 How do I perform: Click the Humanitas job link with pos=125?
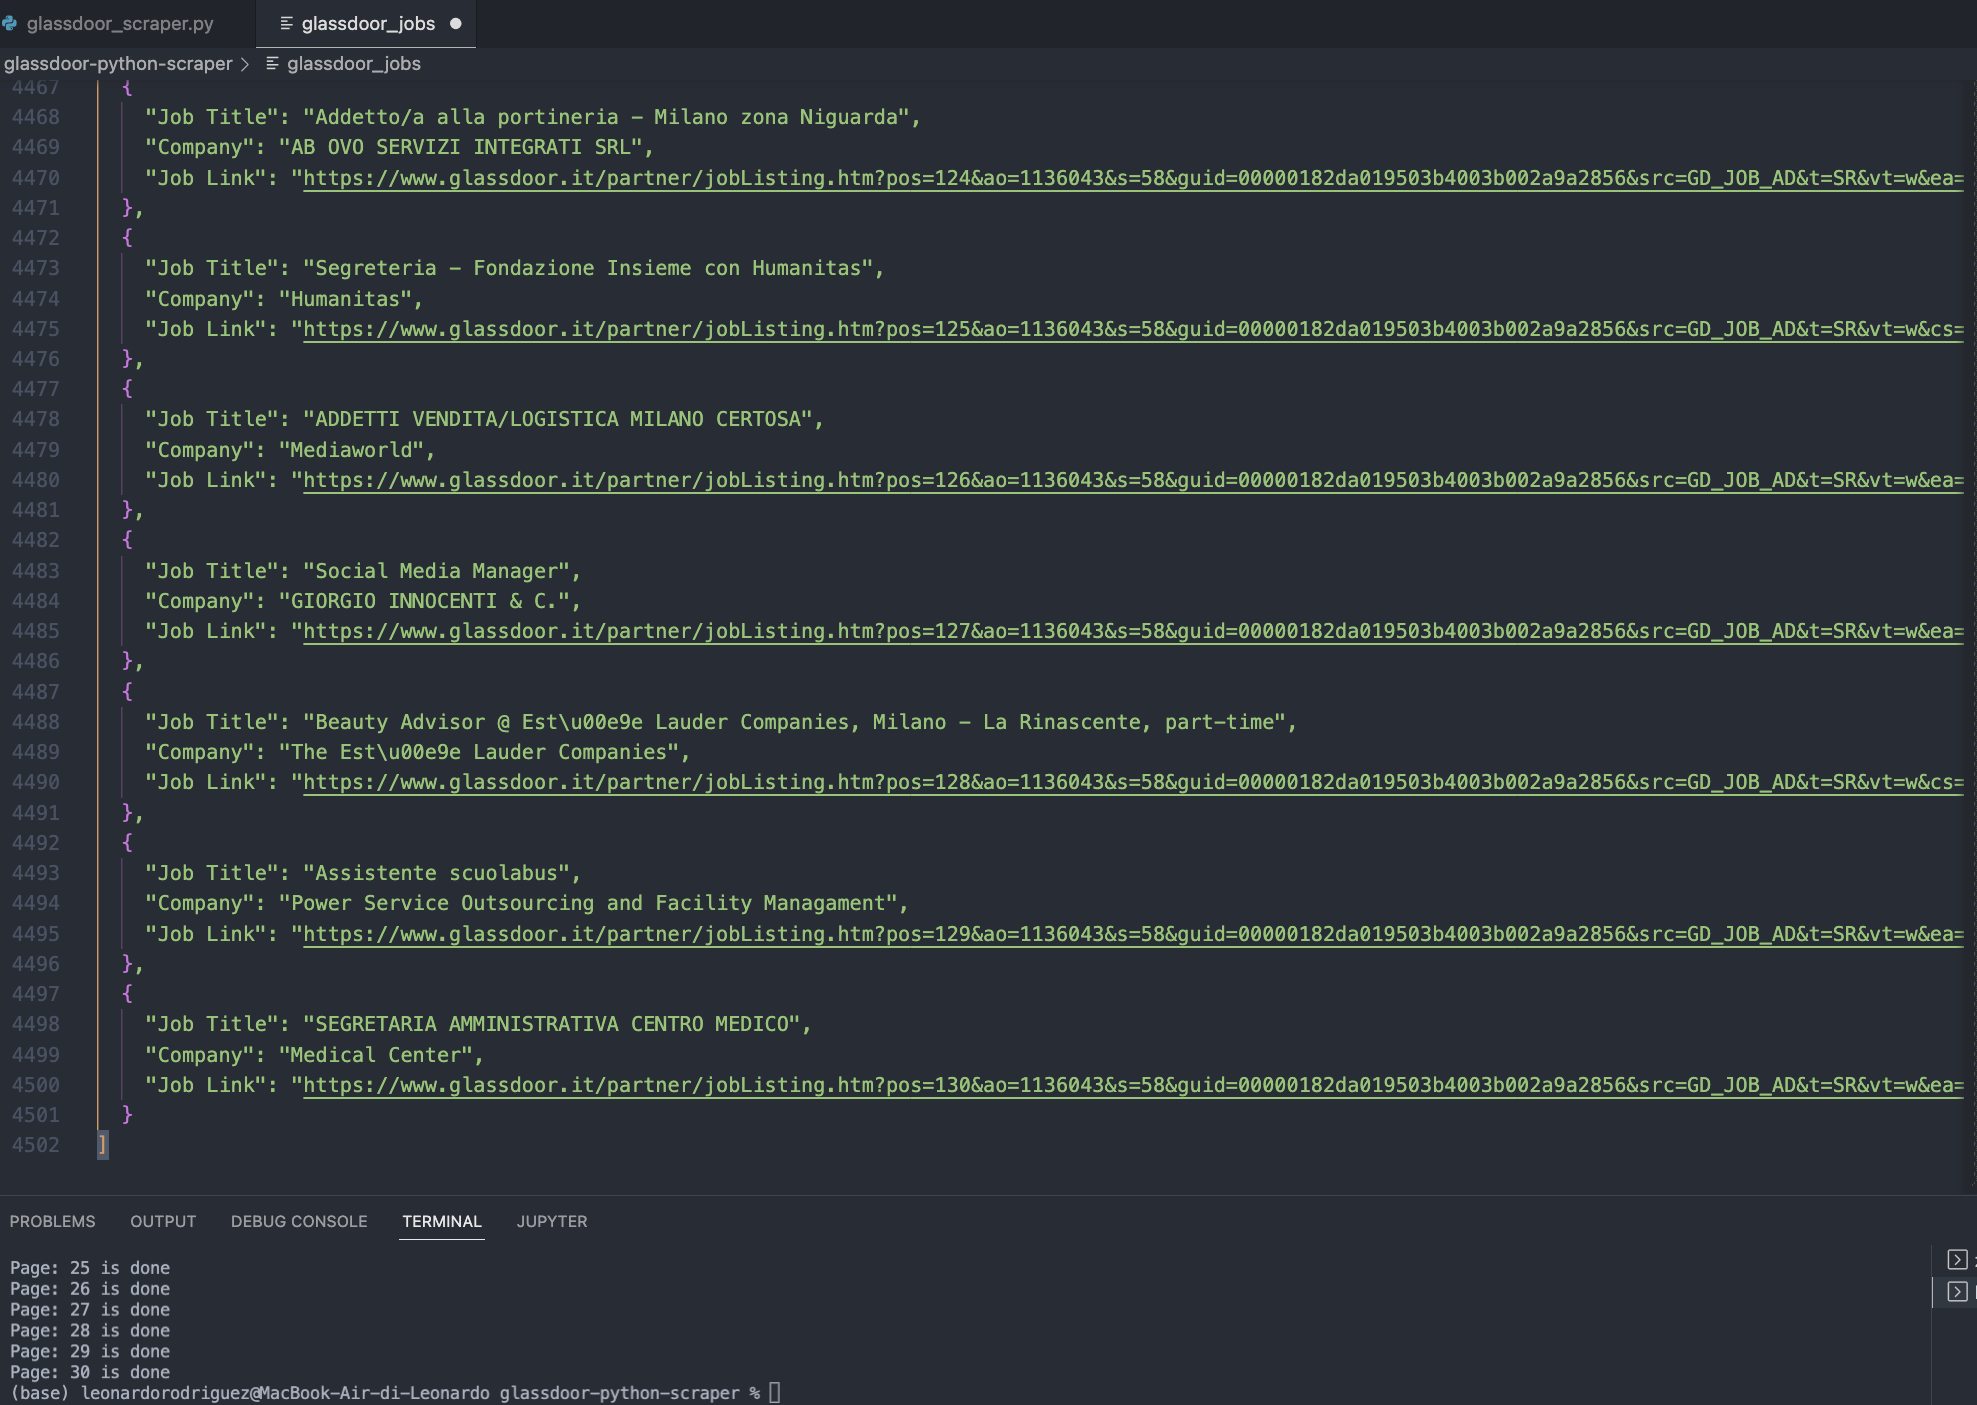point(1132,329)
